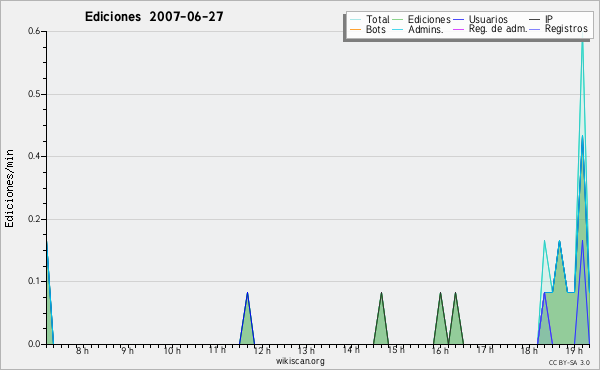
Task: Click the 0.6 y-axis value
Action: click(x=34, y=31)
